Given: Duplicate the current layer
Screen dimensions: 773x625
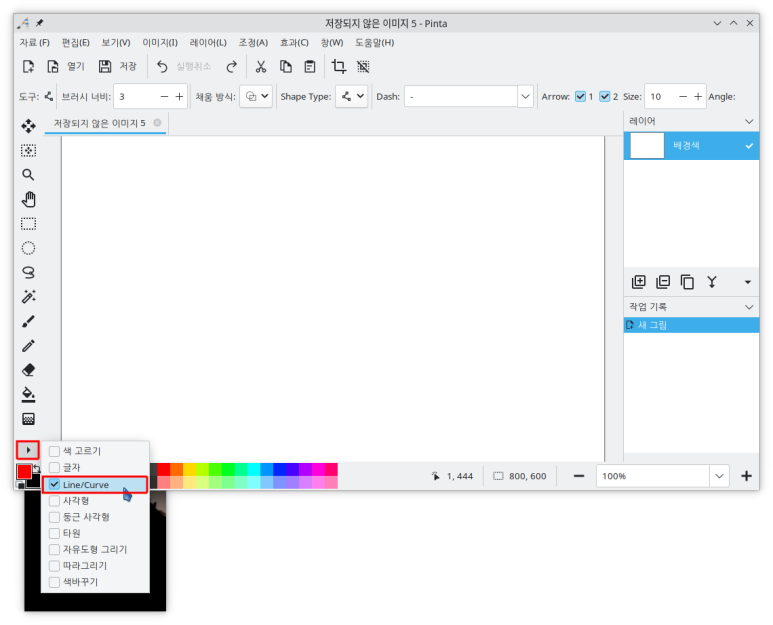Looking at the screenshot, I should click(687, 282).
